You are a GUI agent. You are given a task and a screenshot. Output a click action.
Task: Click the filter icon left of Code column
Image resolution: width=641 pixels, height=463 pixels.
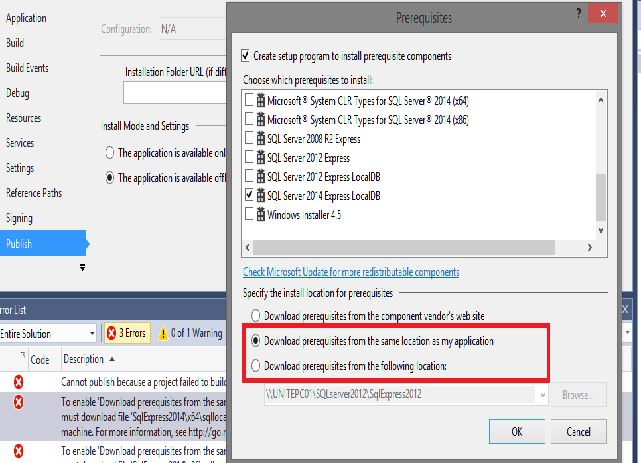(x=23, y=354)
